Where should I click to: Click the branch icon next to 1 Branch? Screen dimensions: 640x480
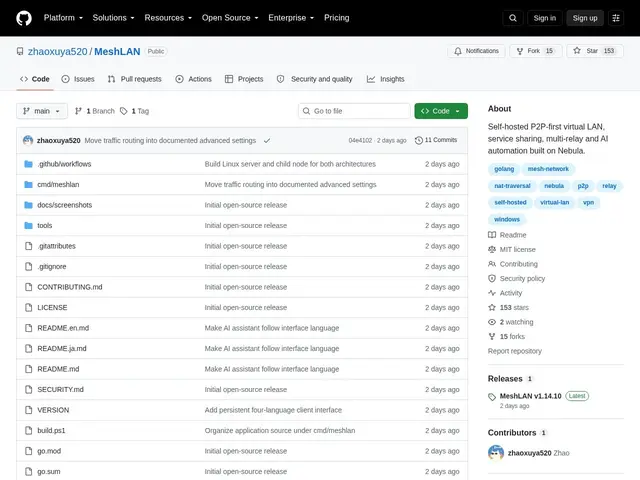click(x=78, y=111)
